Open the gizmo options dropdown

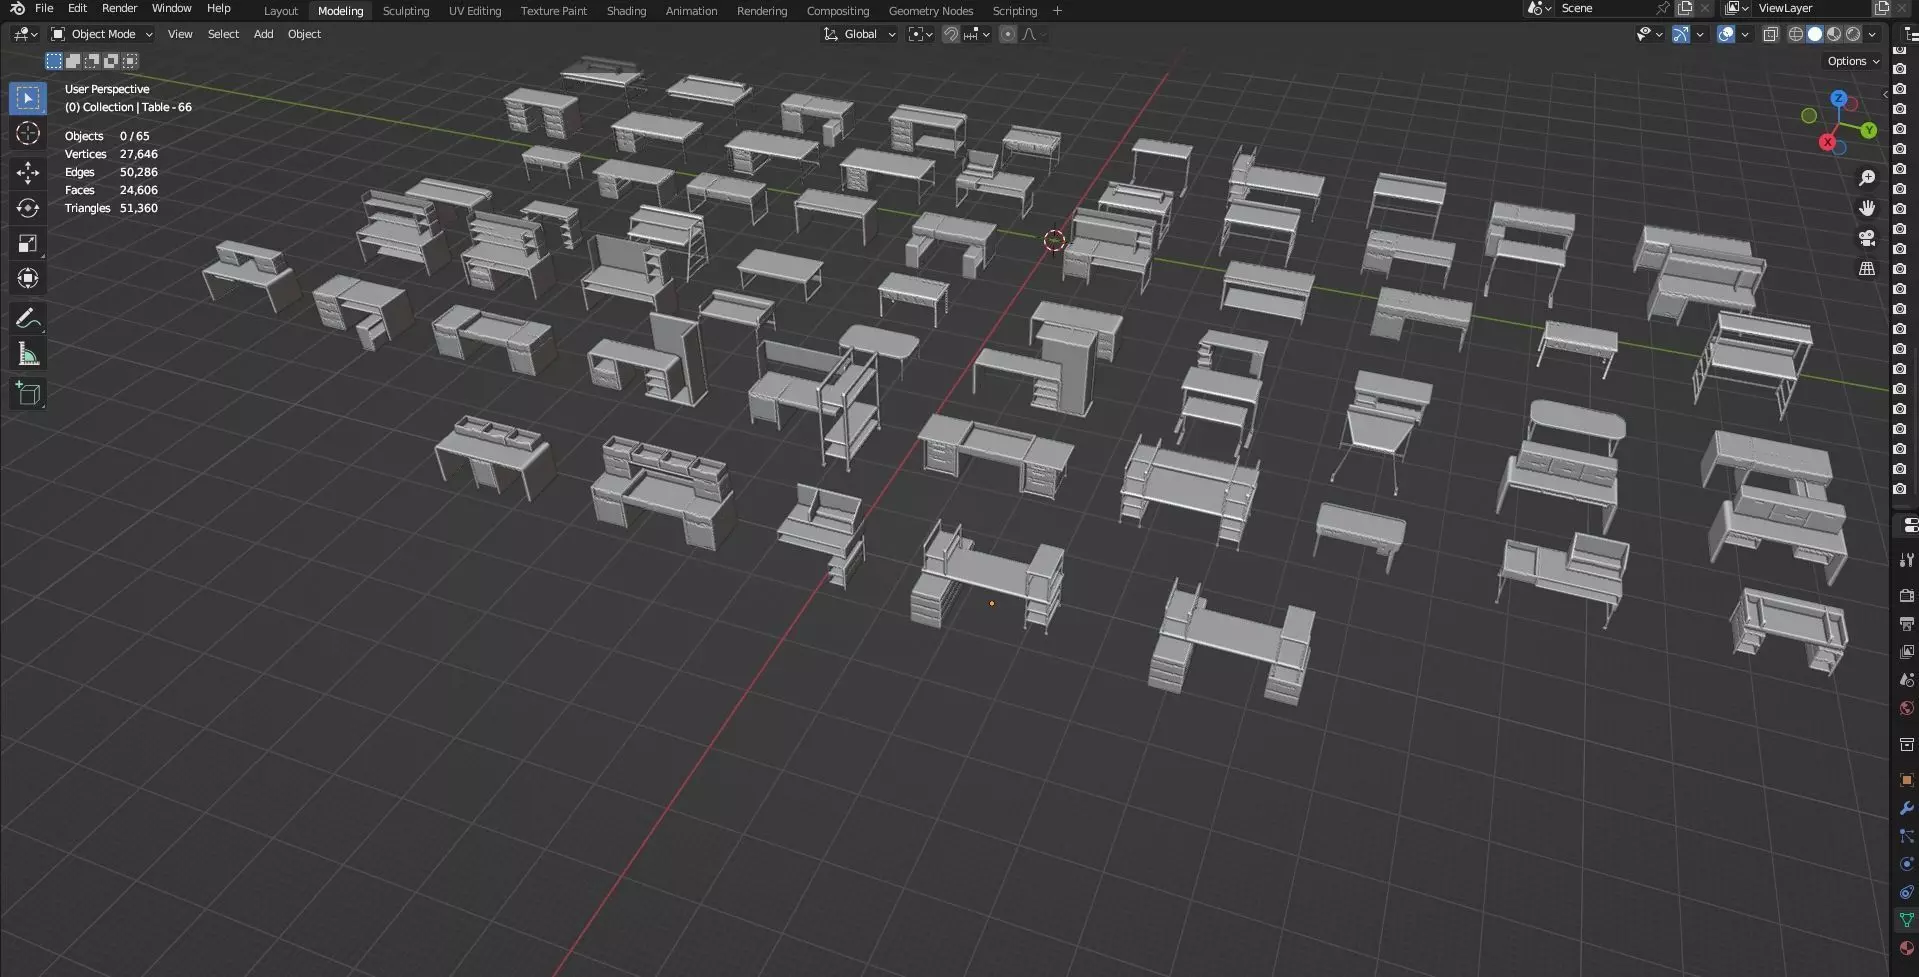coord(1700,34)
